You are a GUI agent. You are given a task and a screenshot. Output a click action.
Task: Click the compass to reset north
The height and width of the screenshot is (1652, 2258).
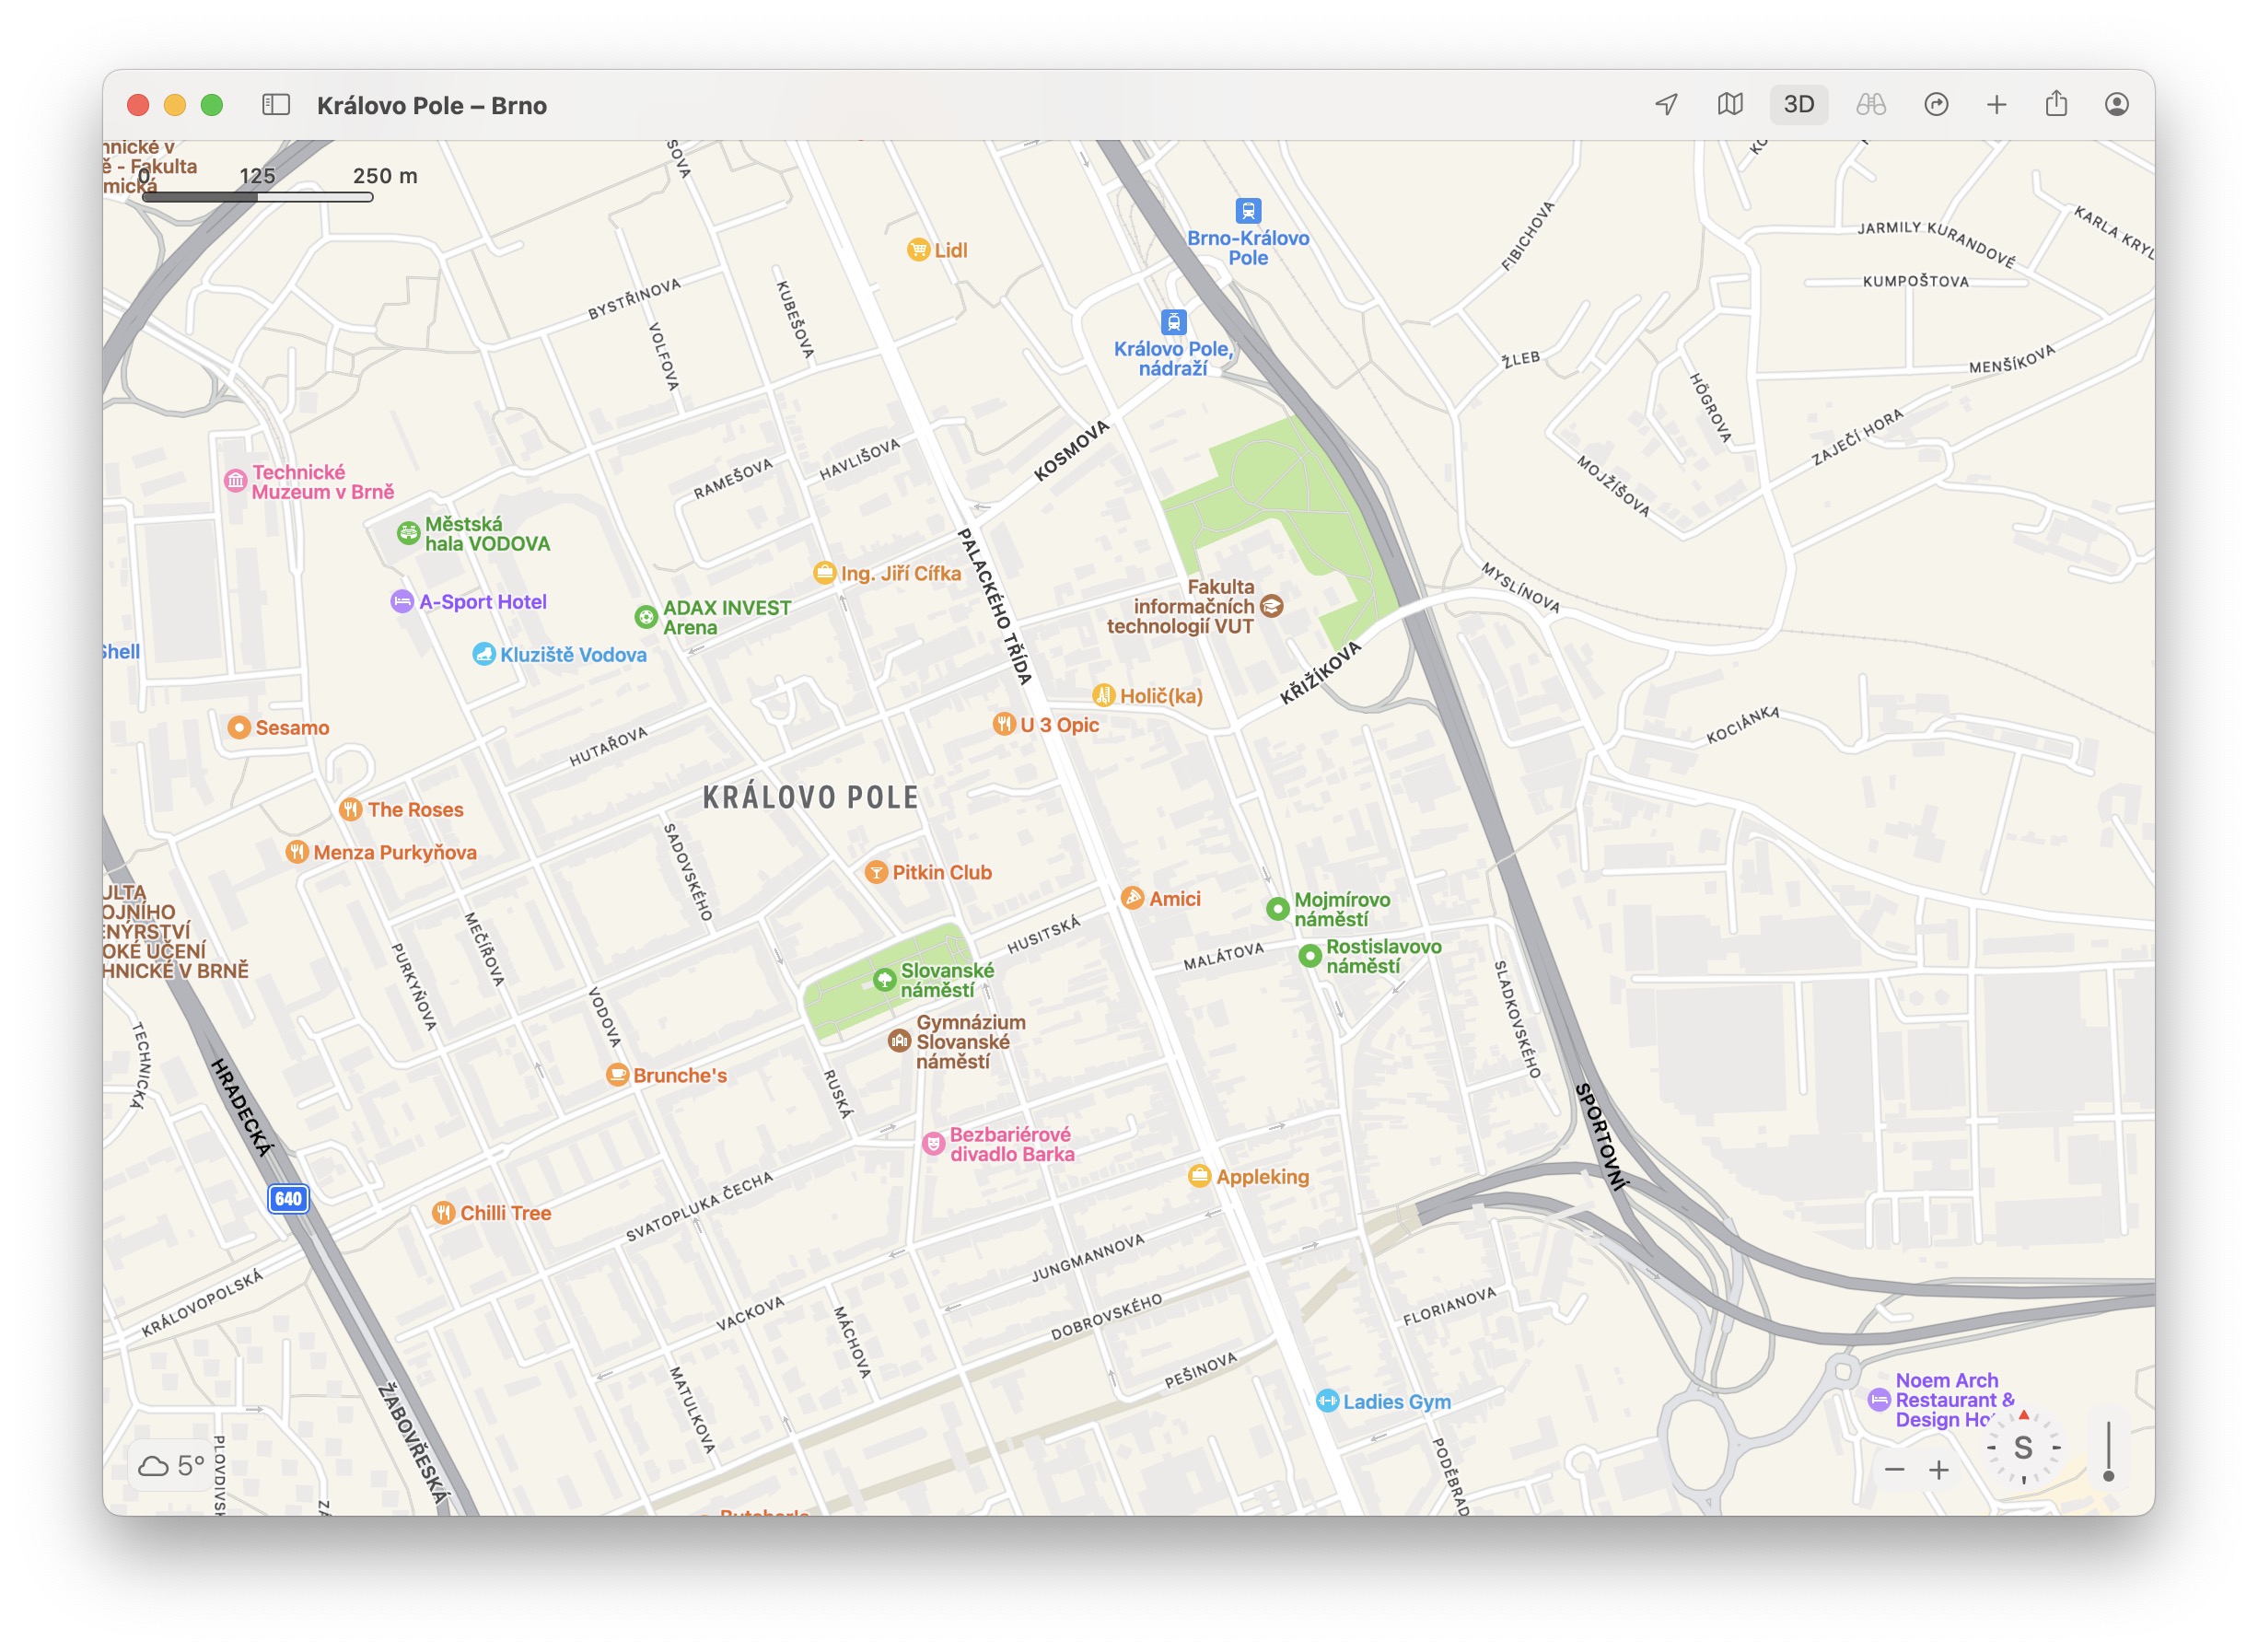point(2023,1448)
